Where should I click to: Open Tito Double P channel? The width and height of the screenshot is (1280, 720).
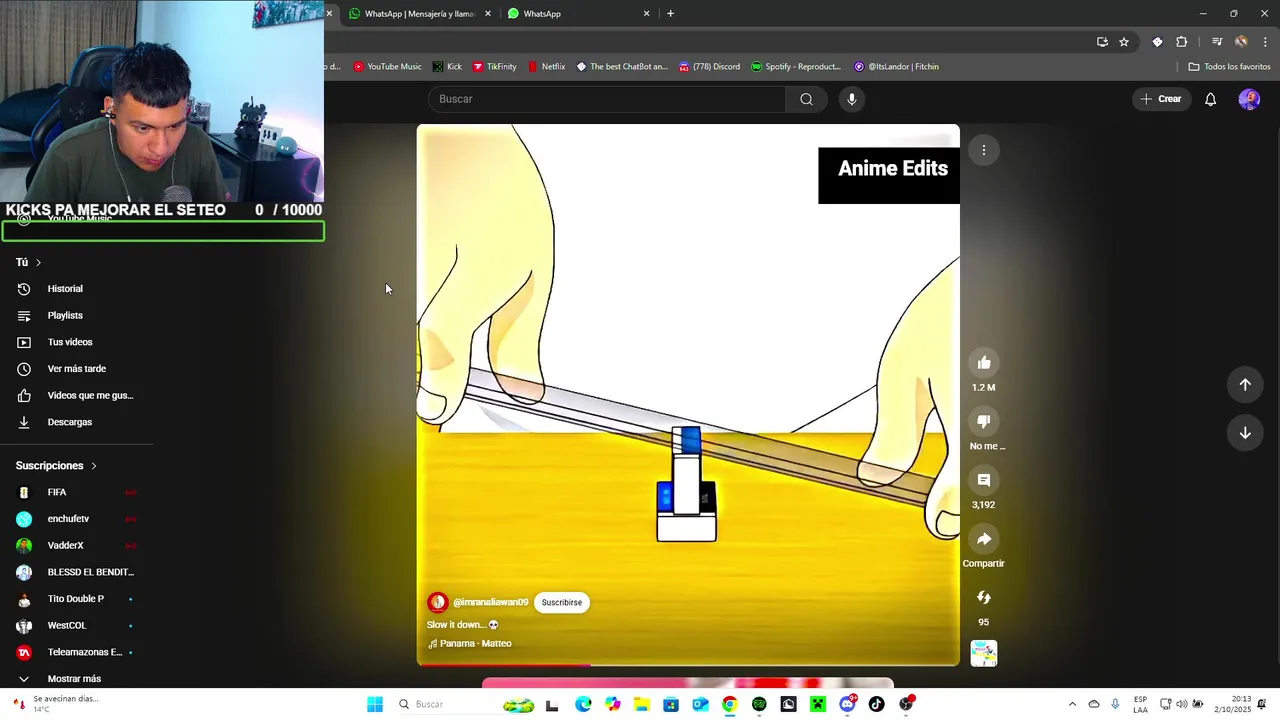[77, 599]
